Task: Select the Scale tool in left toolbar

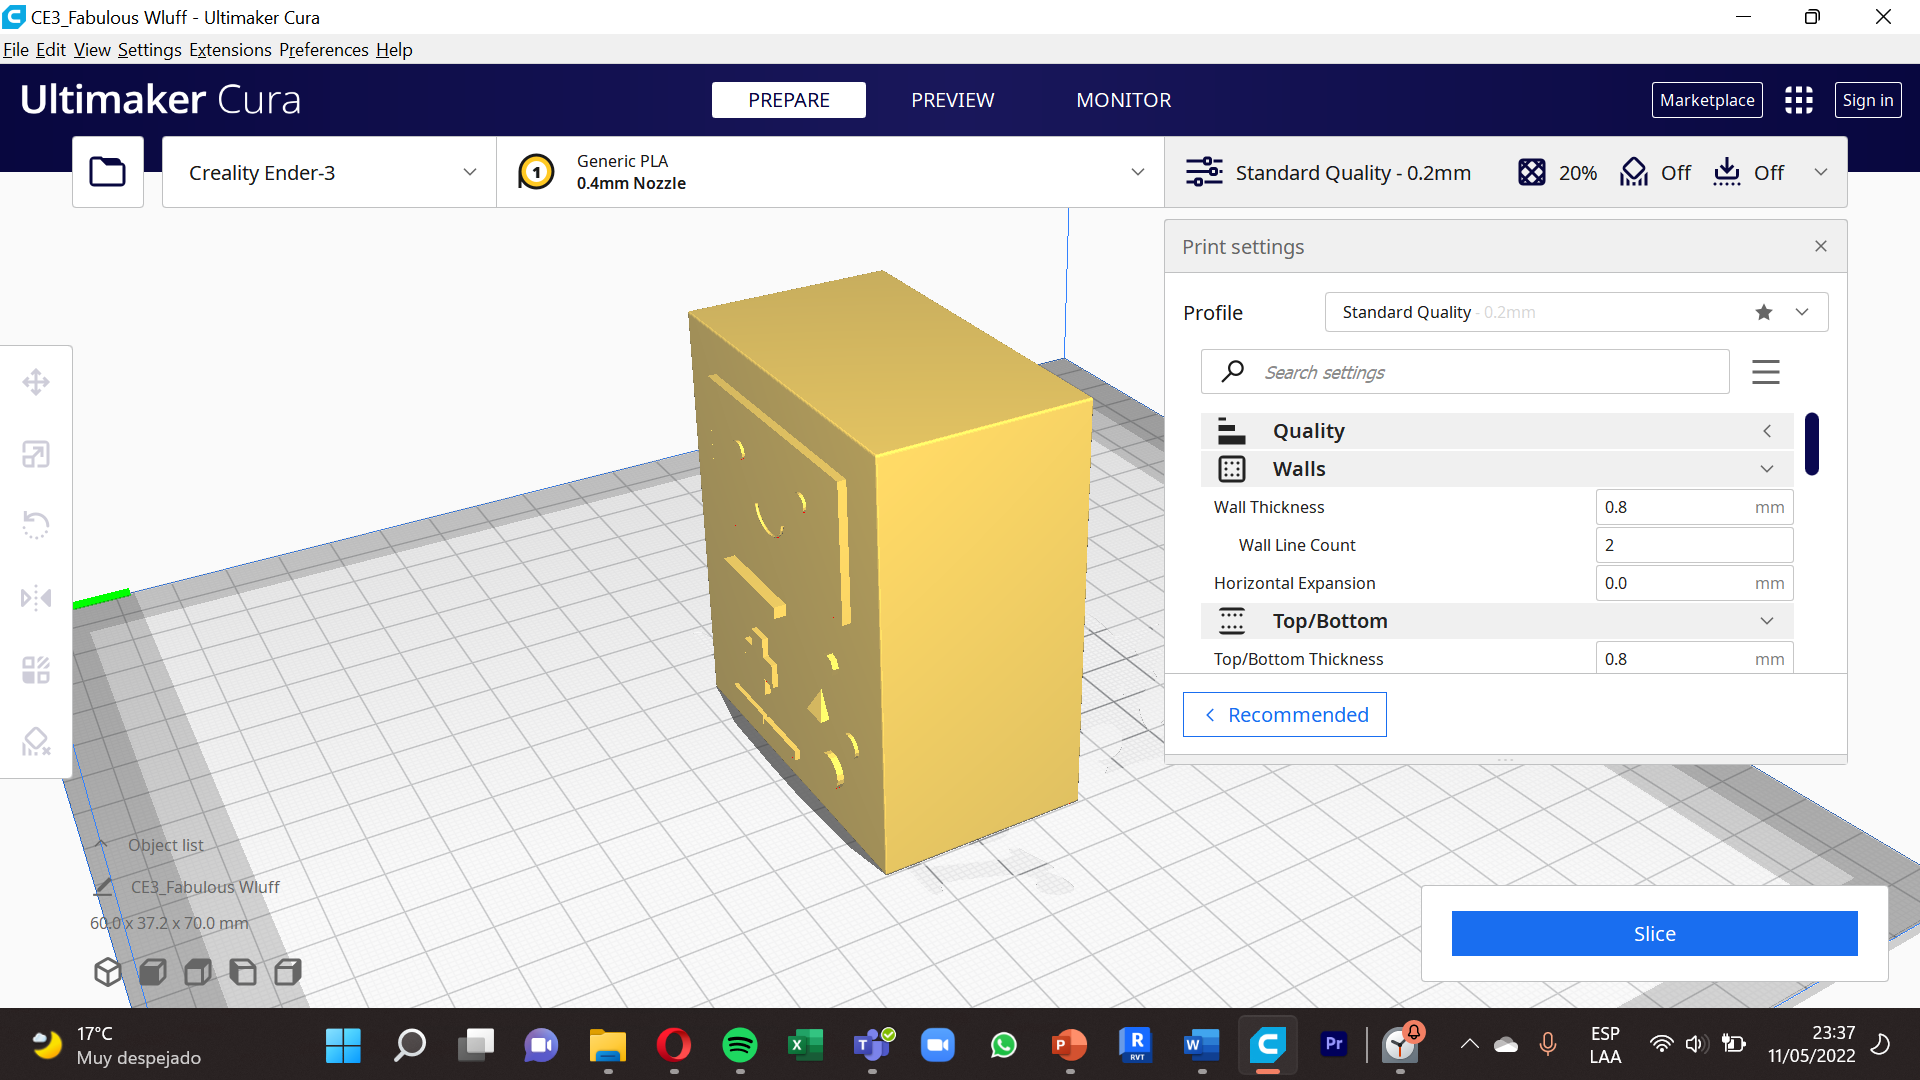Action: point(36,454)
